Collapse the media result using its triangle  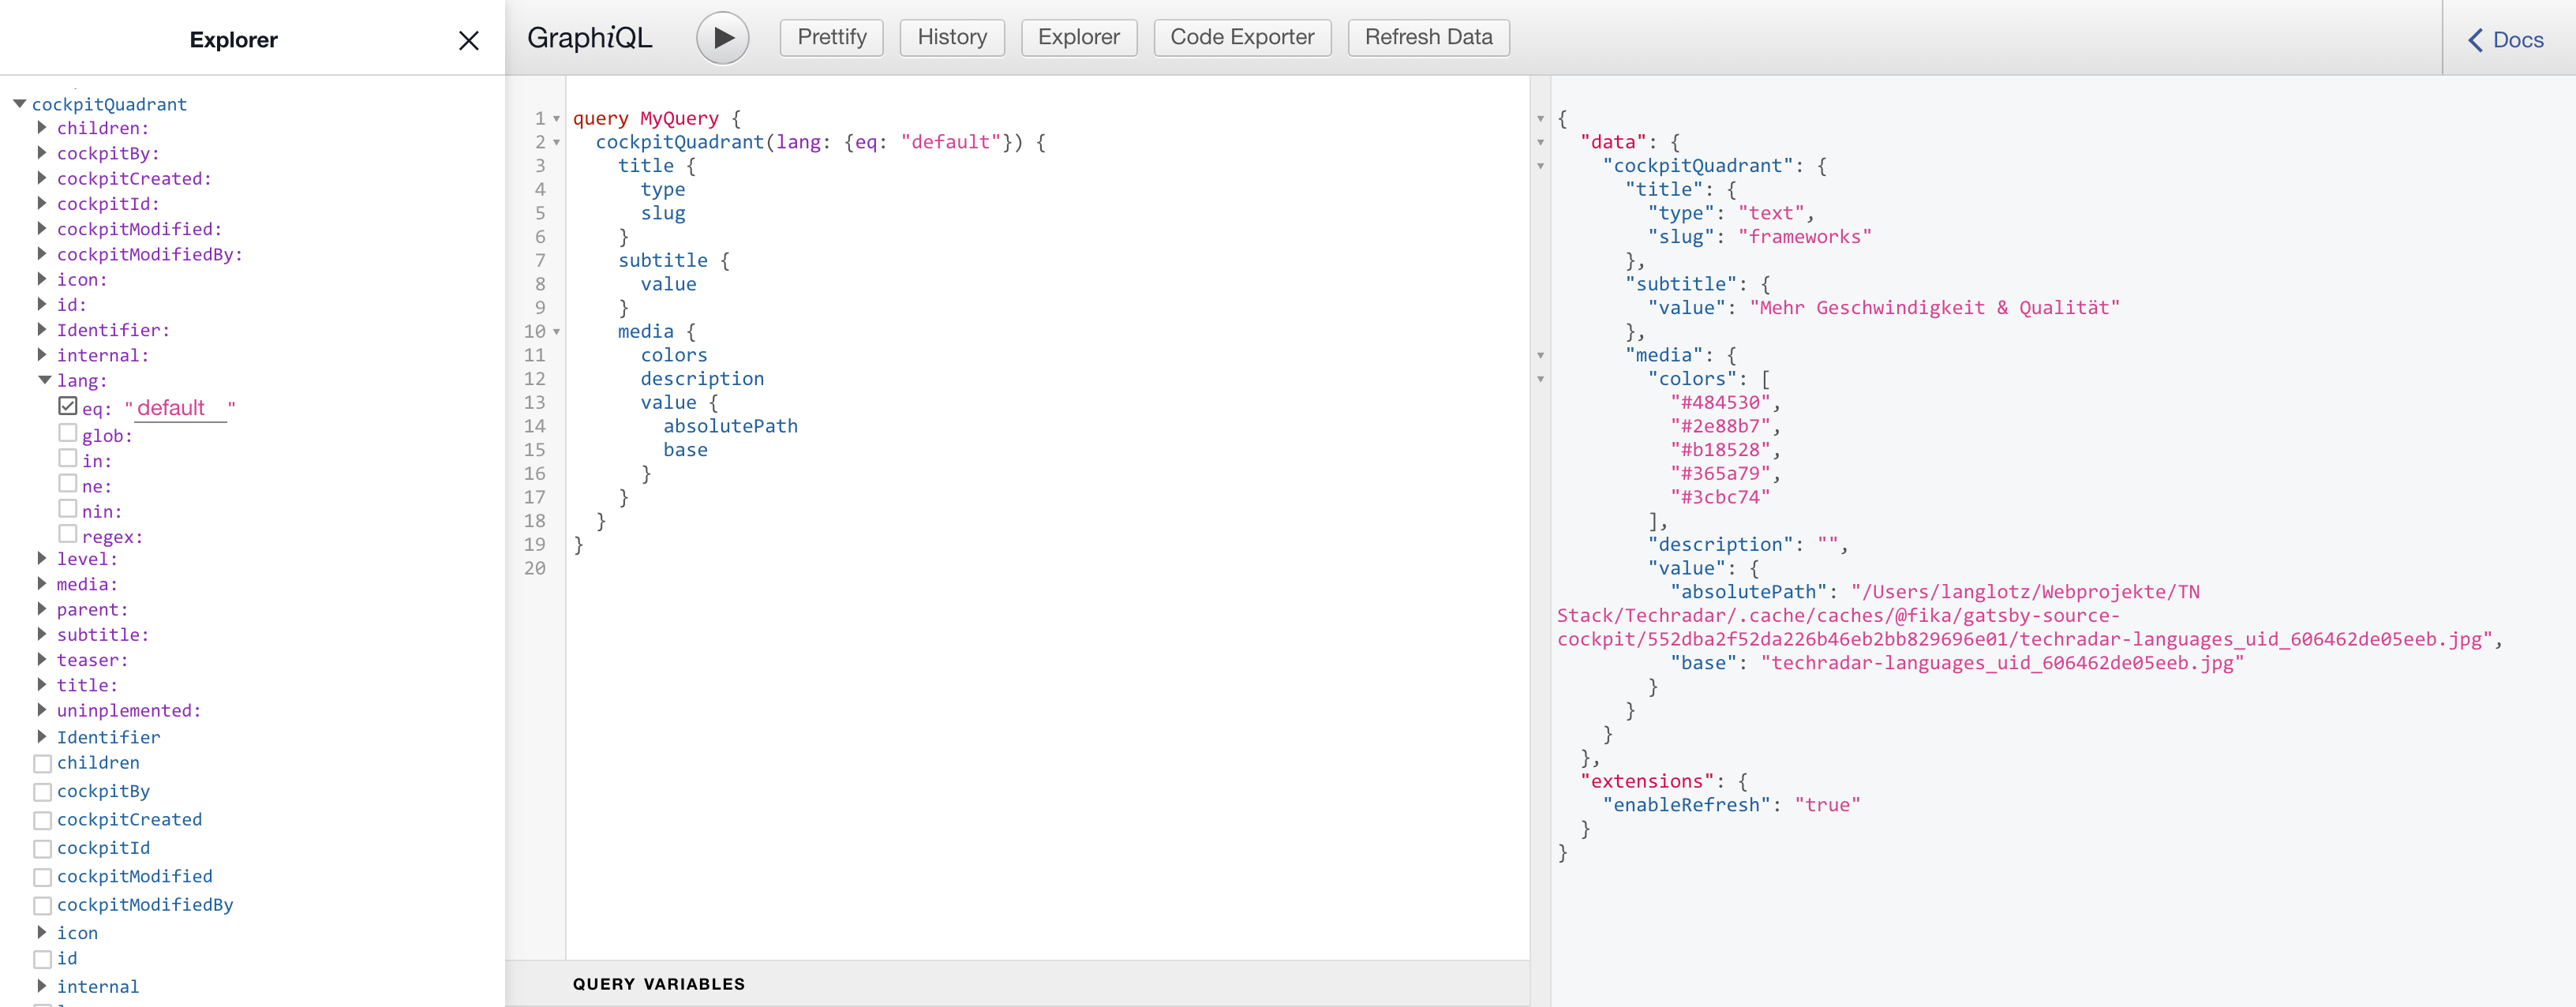point(1540,355)
